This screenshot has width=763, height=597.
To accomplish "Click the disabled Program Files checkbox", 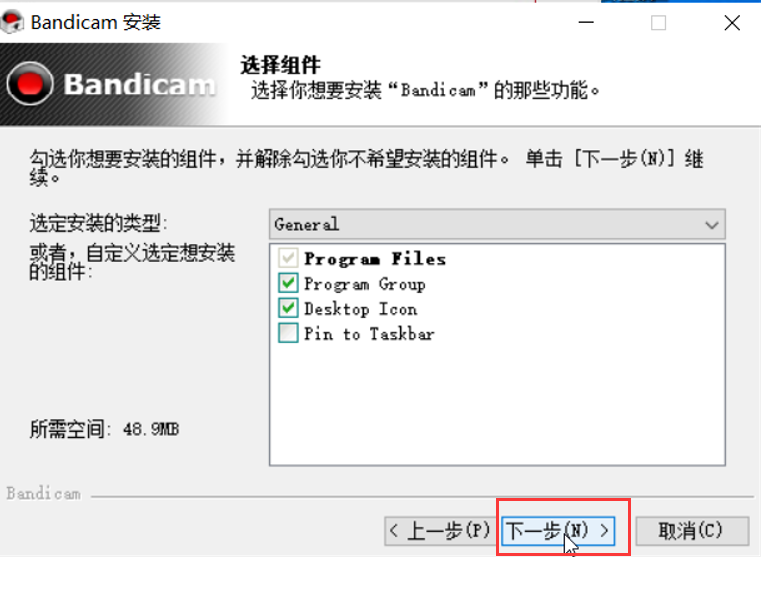I will point(288,258).
